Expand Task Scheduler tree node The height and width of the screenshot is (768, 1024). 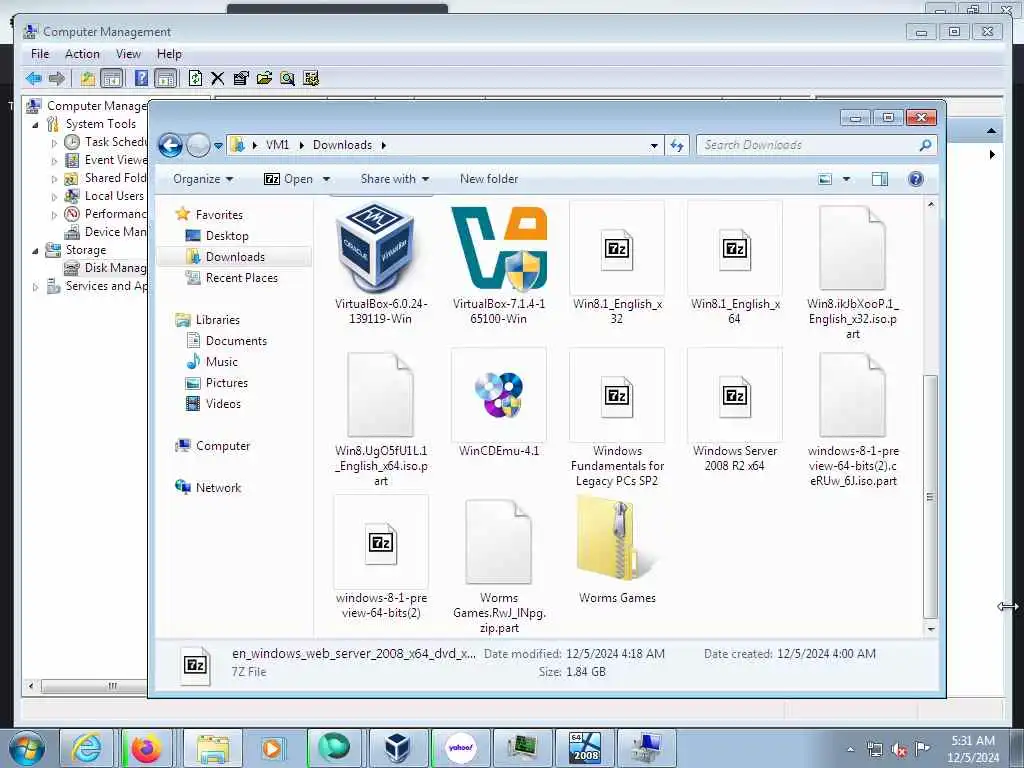[x=54, y=142]
